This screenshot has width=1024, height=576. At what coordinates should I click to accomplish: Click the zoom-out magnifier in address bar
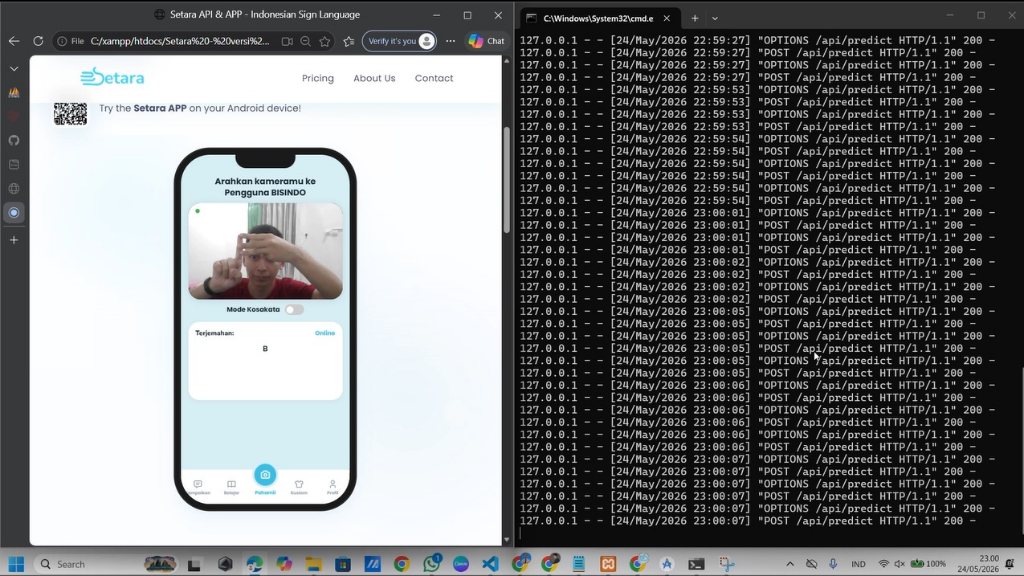[306, 41]
